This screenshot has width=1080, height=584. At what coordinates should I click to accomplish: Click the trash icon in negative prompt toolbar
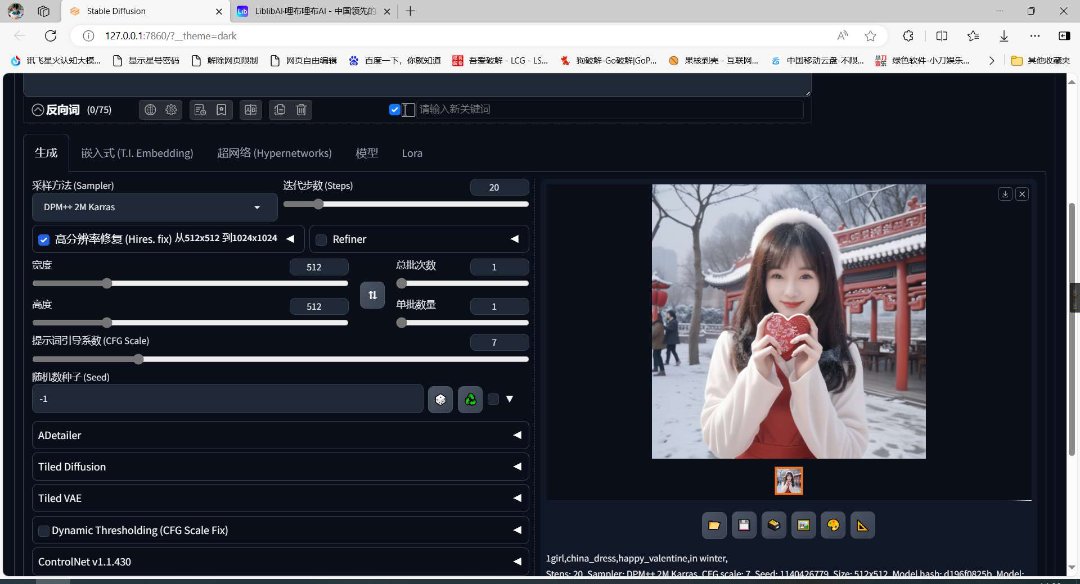tap(302, 109)
